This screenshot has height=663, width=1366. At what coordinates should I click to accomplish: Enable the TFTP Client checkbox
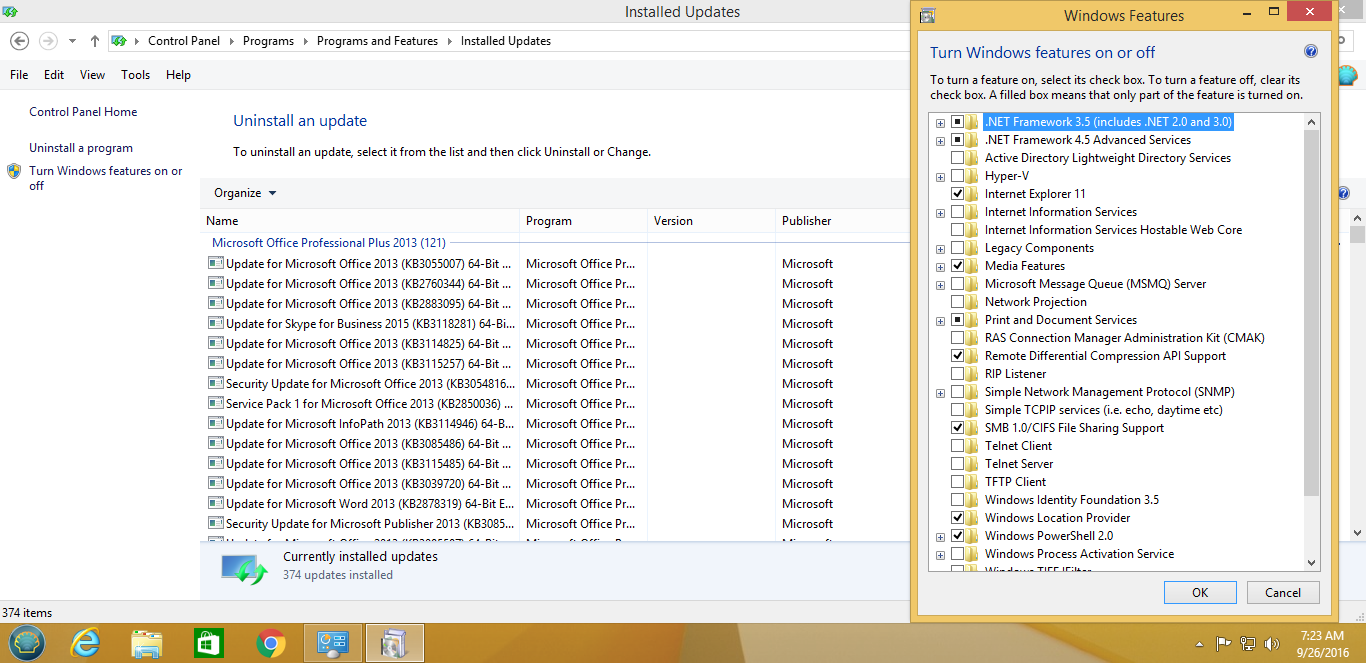coord(957,482)
